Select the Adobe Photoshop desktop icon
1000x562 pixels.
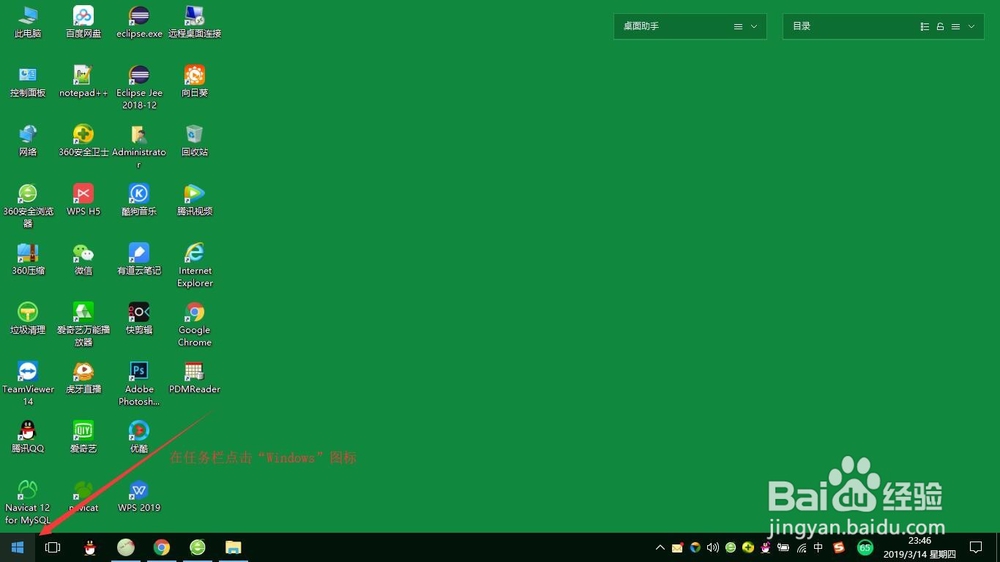(x=139, y=384)
